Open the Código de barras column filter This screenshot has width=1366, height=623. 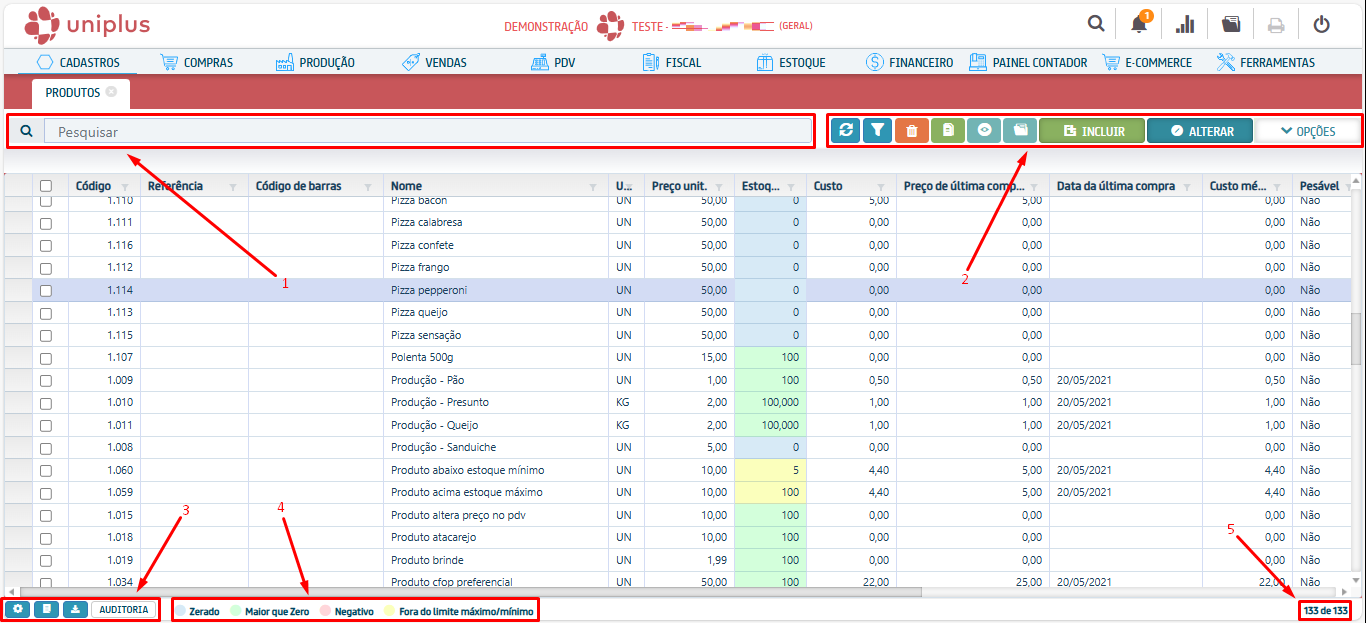point(368,187)
